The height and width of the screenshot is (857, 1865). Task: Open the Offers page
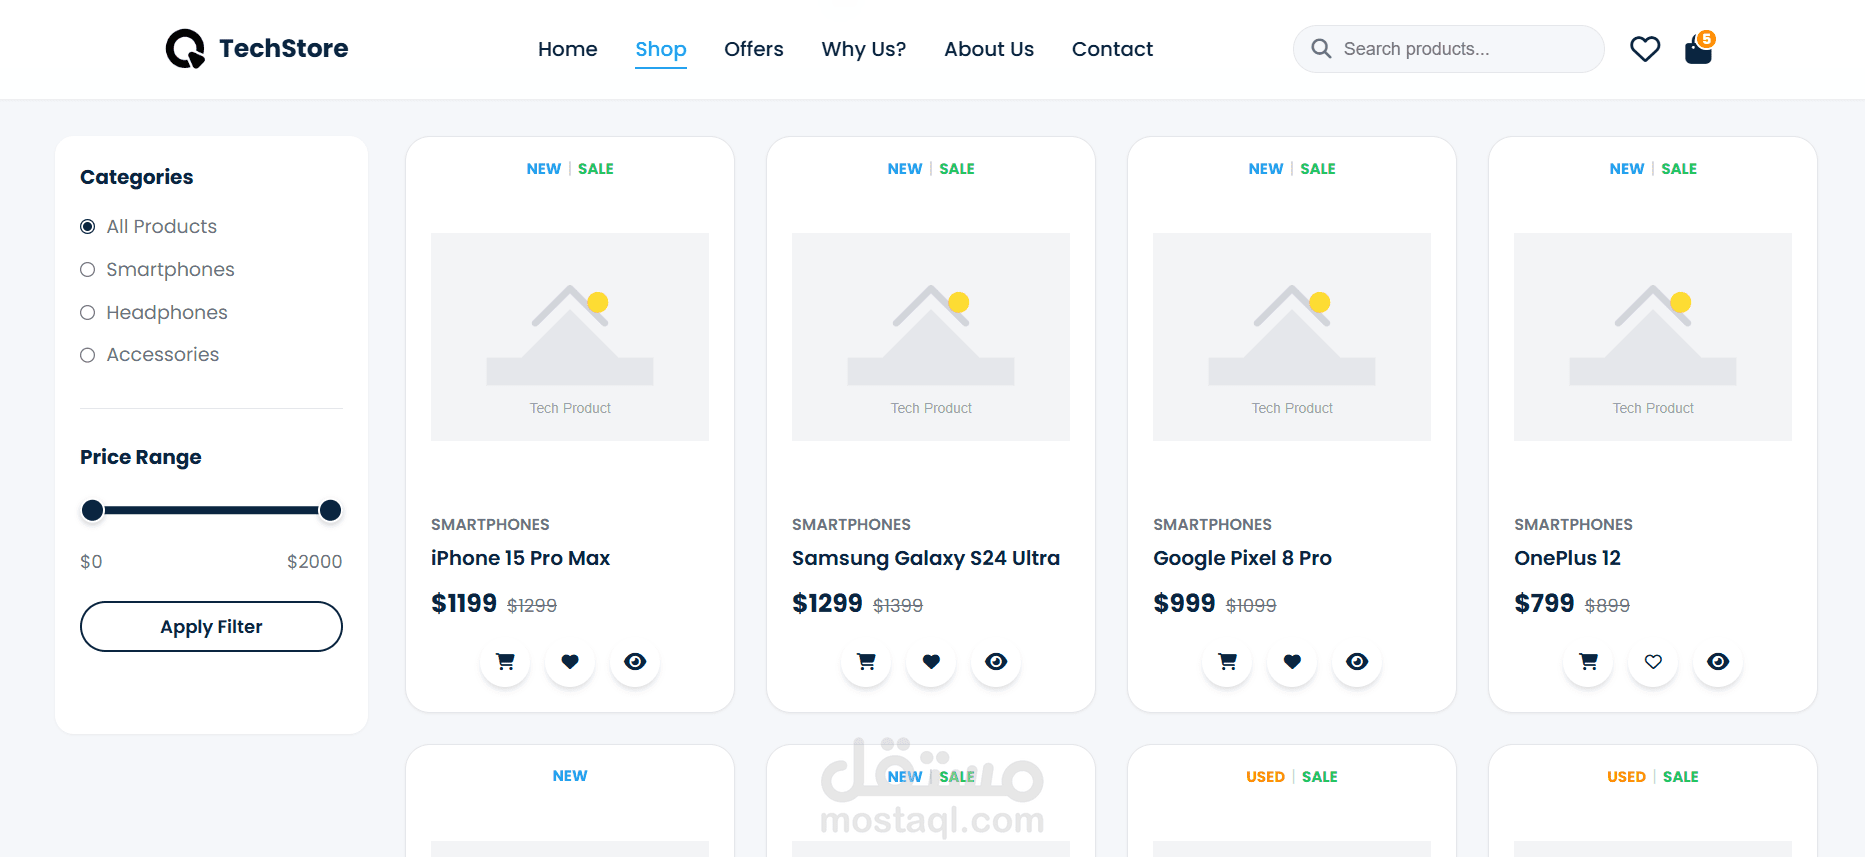pos(754,49)
